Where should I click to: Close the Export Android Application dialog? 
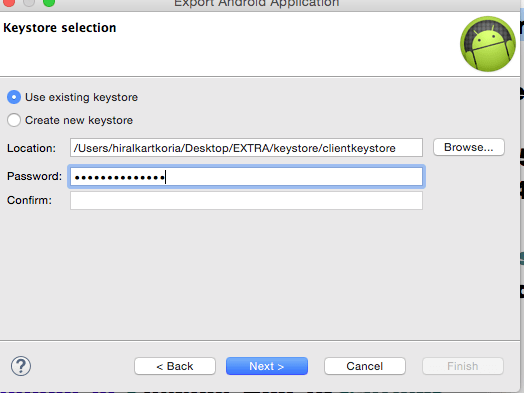(x=8, y=3)
